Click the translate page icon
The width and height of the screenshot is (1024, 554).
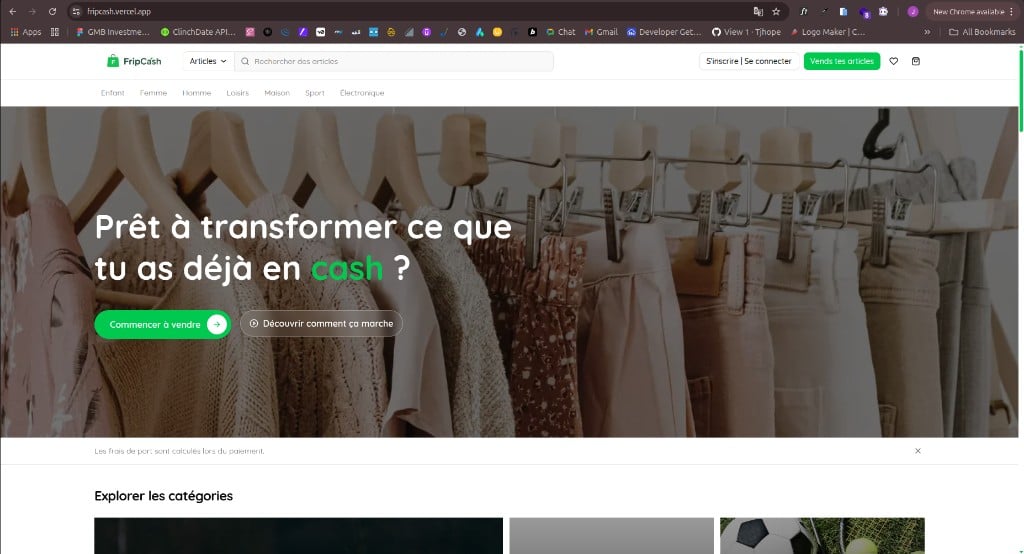[758, 11]
